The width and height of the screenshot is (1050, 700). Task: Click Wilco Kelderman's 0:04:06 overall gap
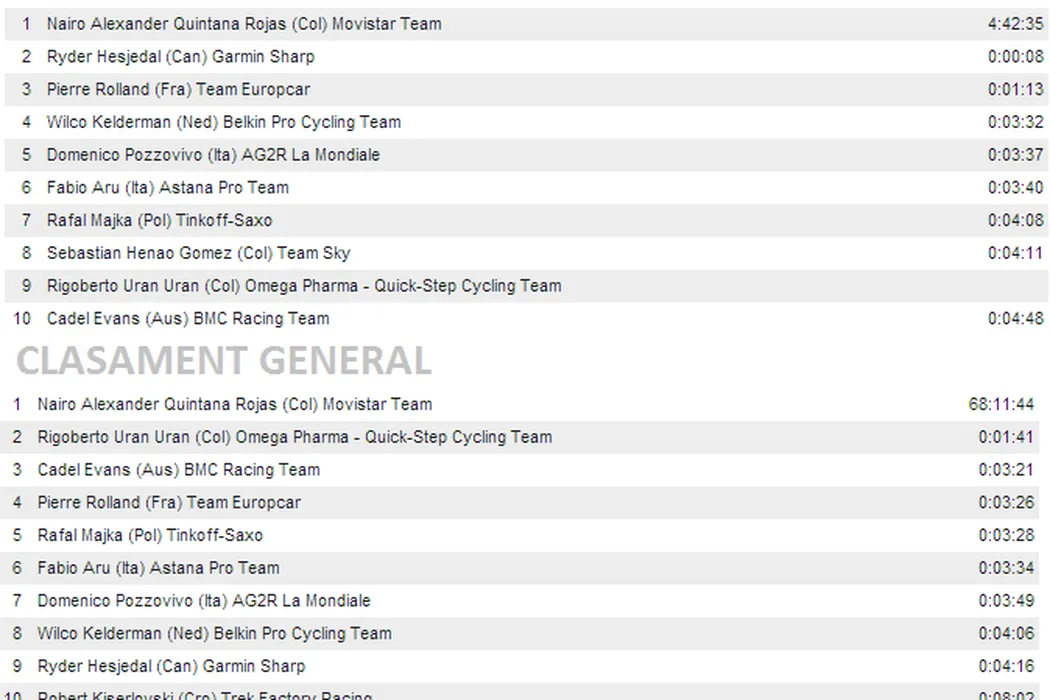tap(1006, 634)
